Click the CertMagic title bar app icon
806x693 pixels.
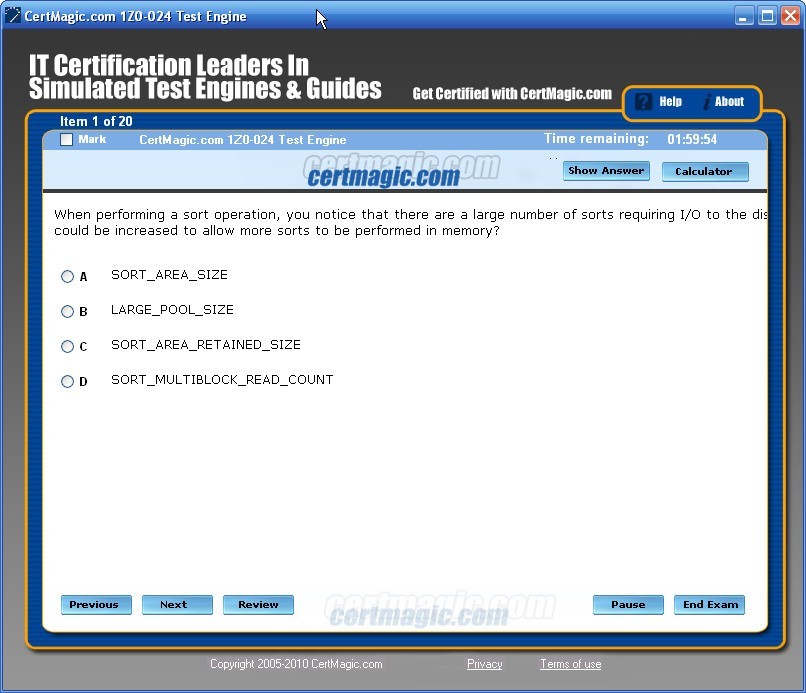pyautogui.click(x=13, y=16)
